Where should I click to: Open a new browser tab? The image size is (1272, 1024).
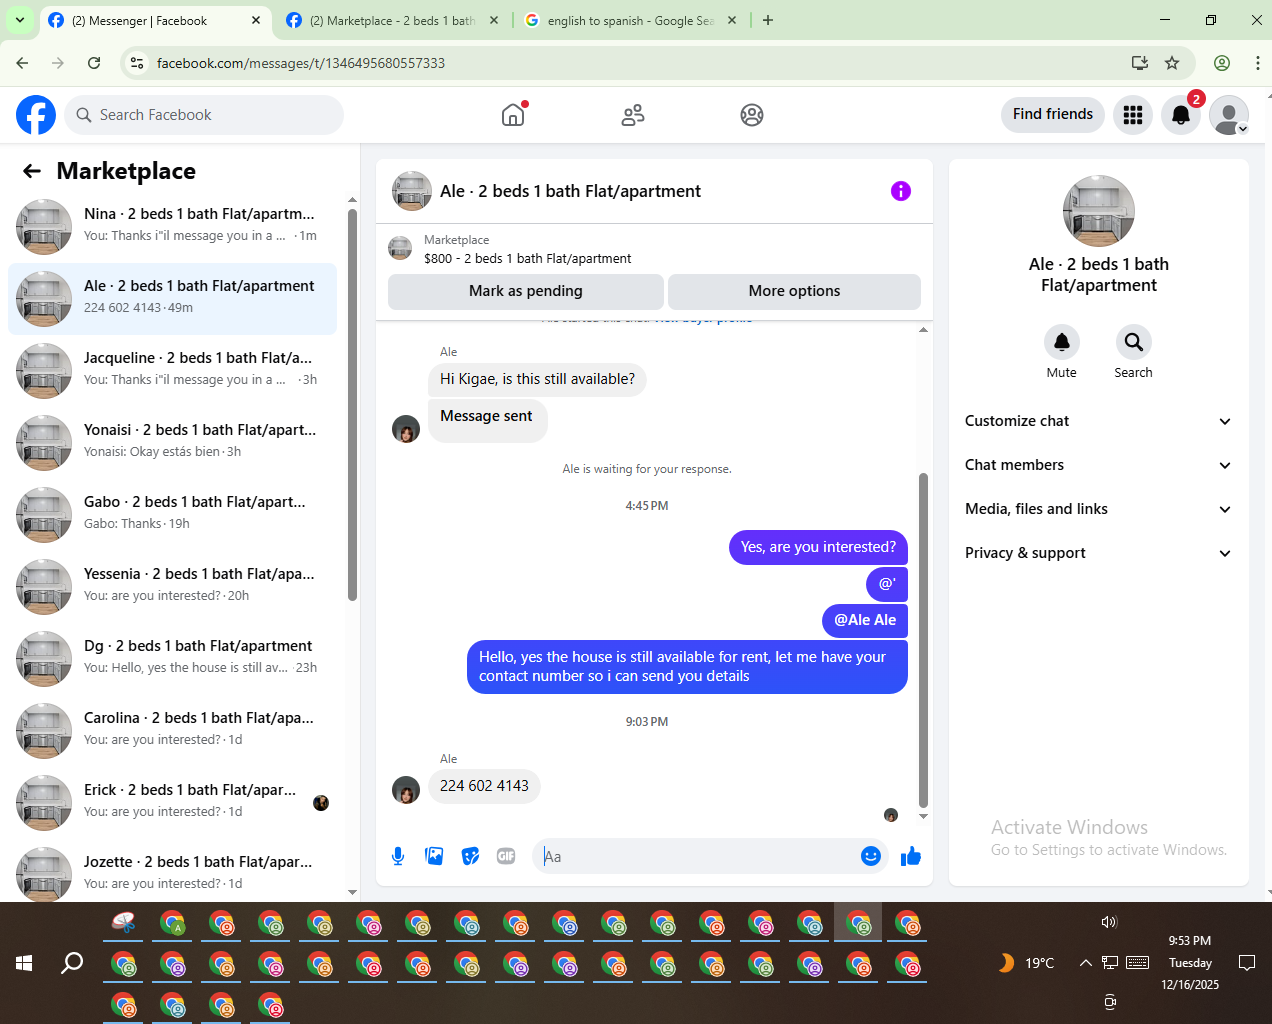click(x=768, y=20)
